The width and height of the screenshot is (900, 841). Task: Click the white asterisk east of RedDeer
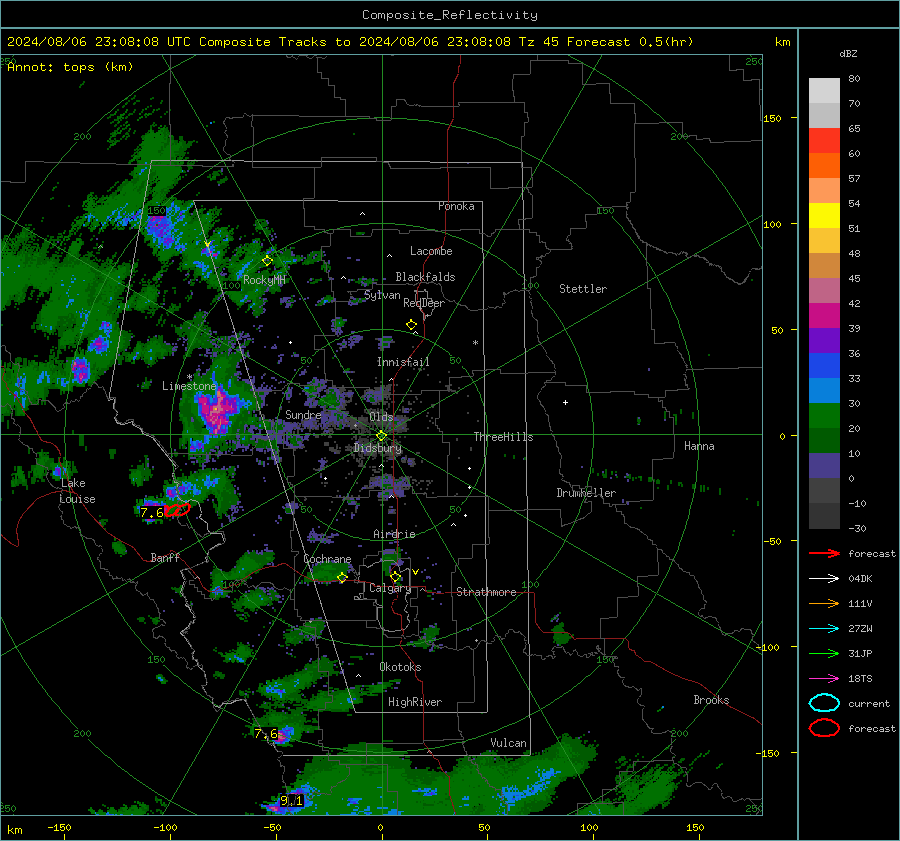coord(475,343)
